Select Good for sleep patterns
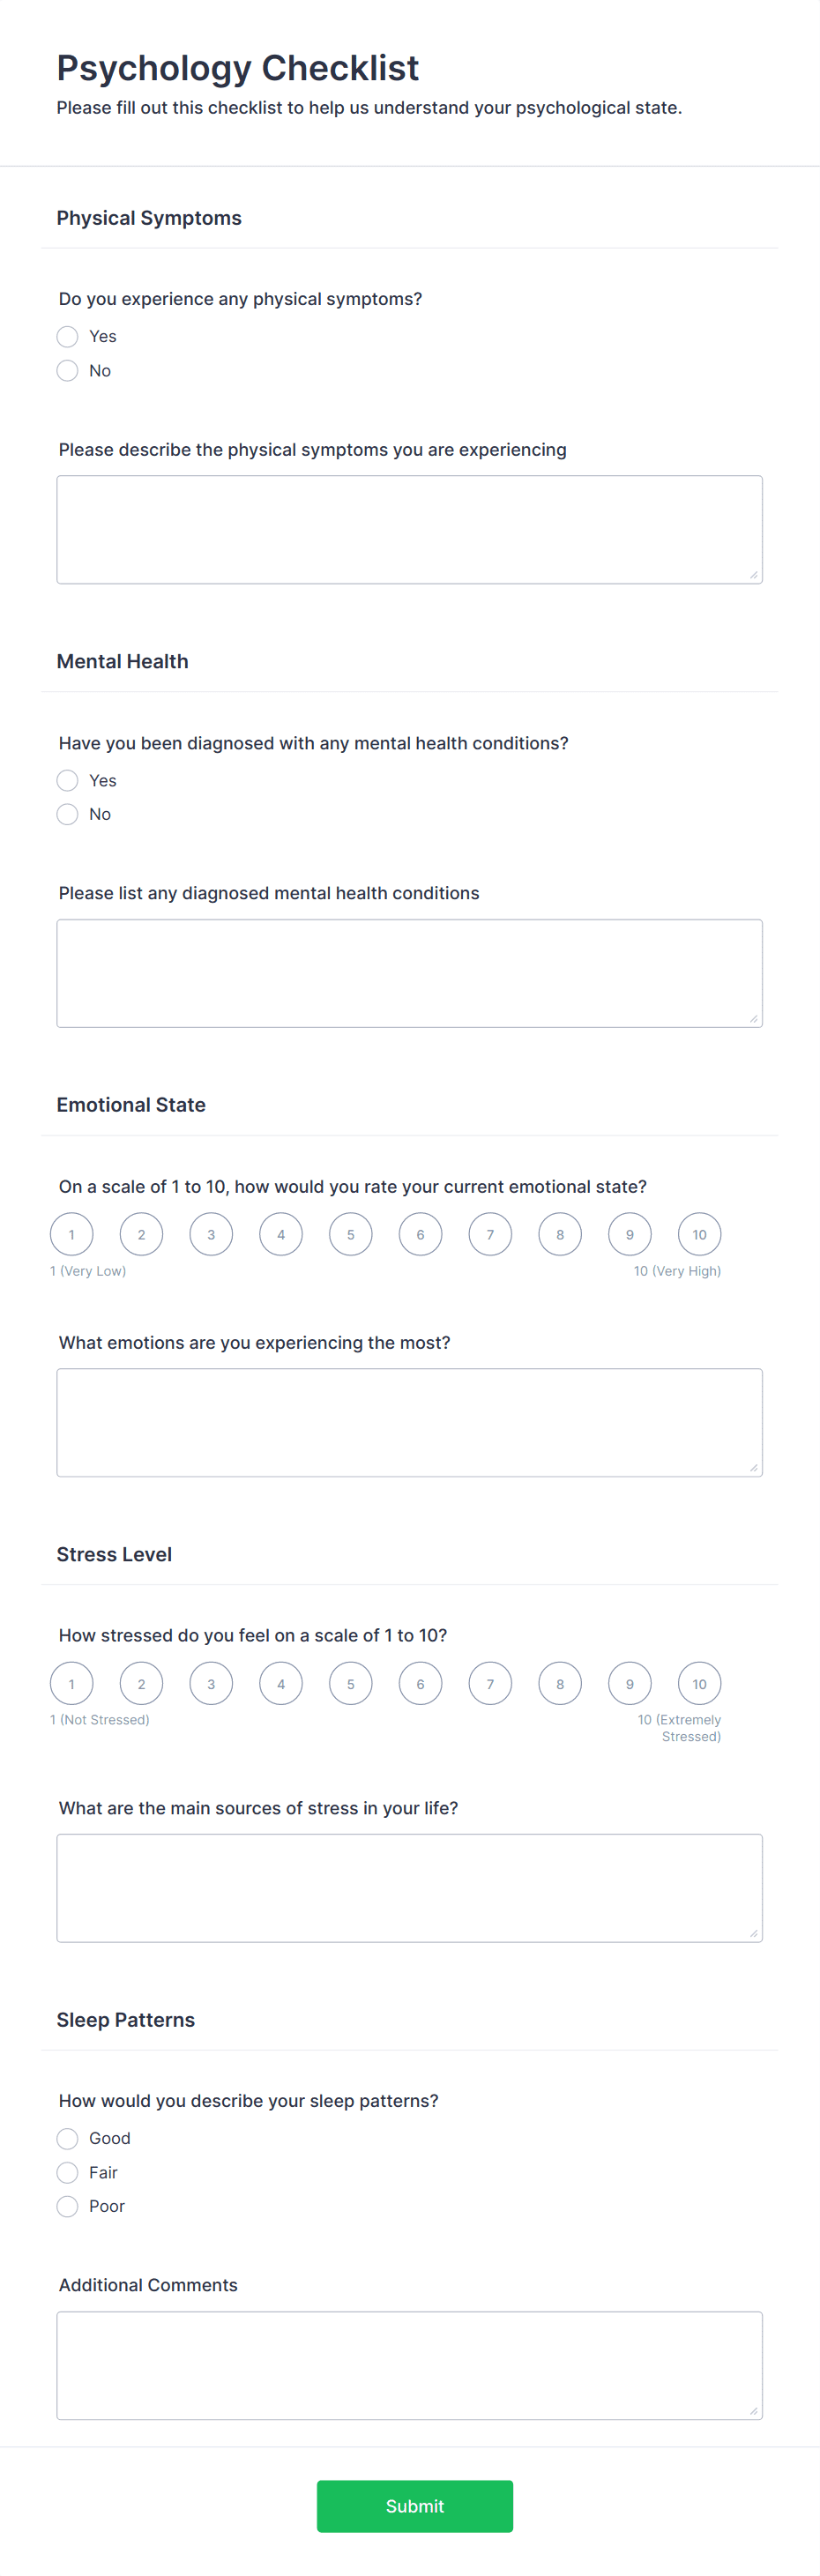 pos(67,2139)
